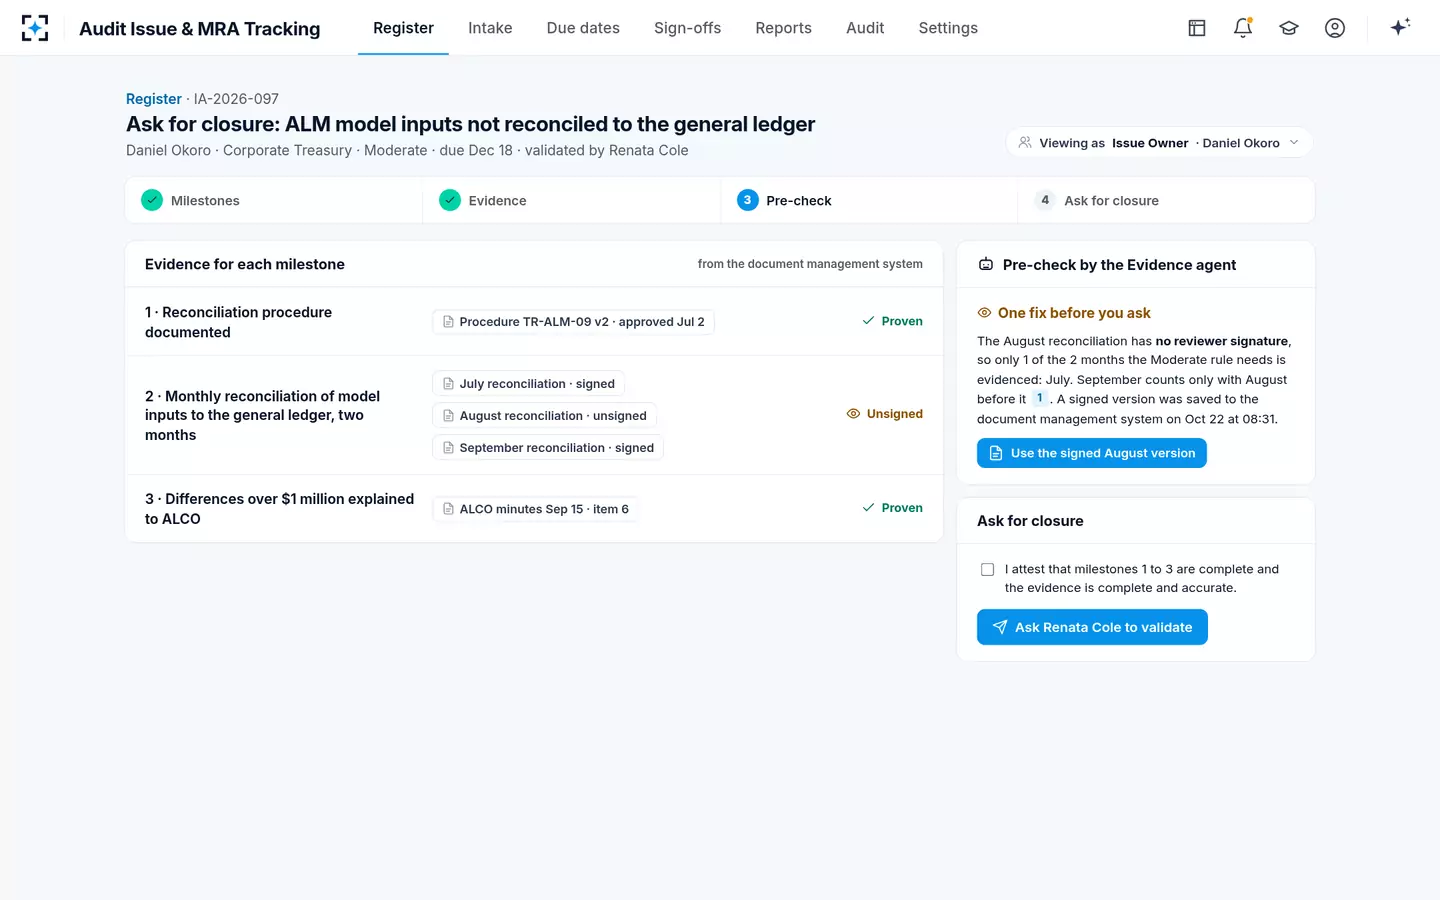Click Ask Renata Cole to validate button
Viewport: 1440px width, 900px height.
click(x=1092, y=627)
